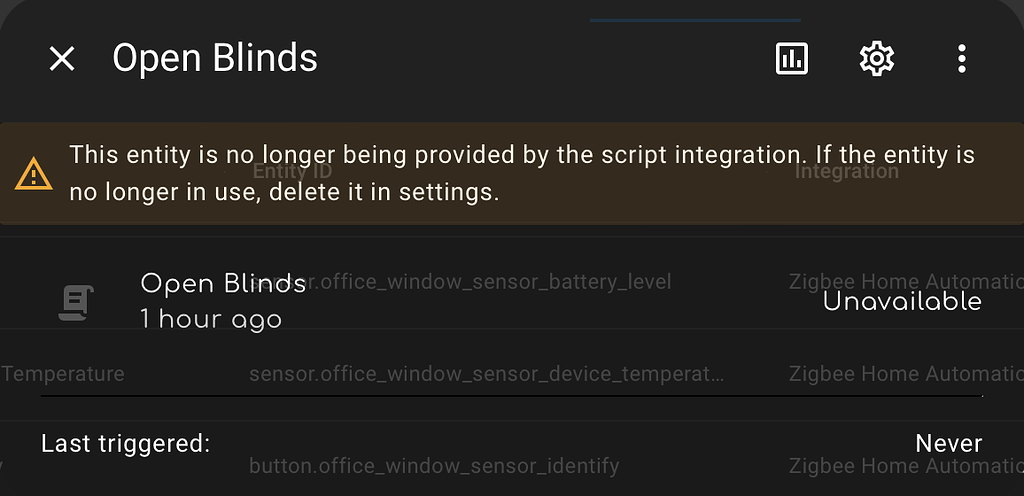This screenshot has width=1024, height=496.
Task: Select the Open Blinds entity name in the row
Action: pyautogui.click(x=222, y=283)
